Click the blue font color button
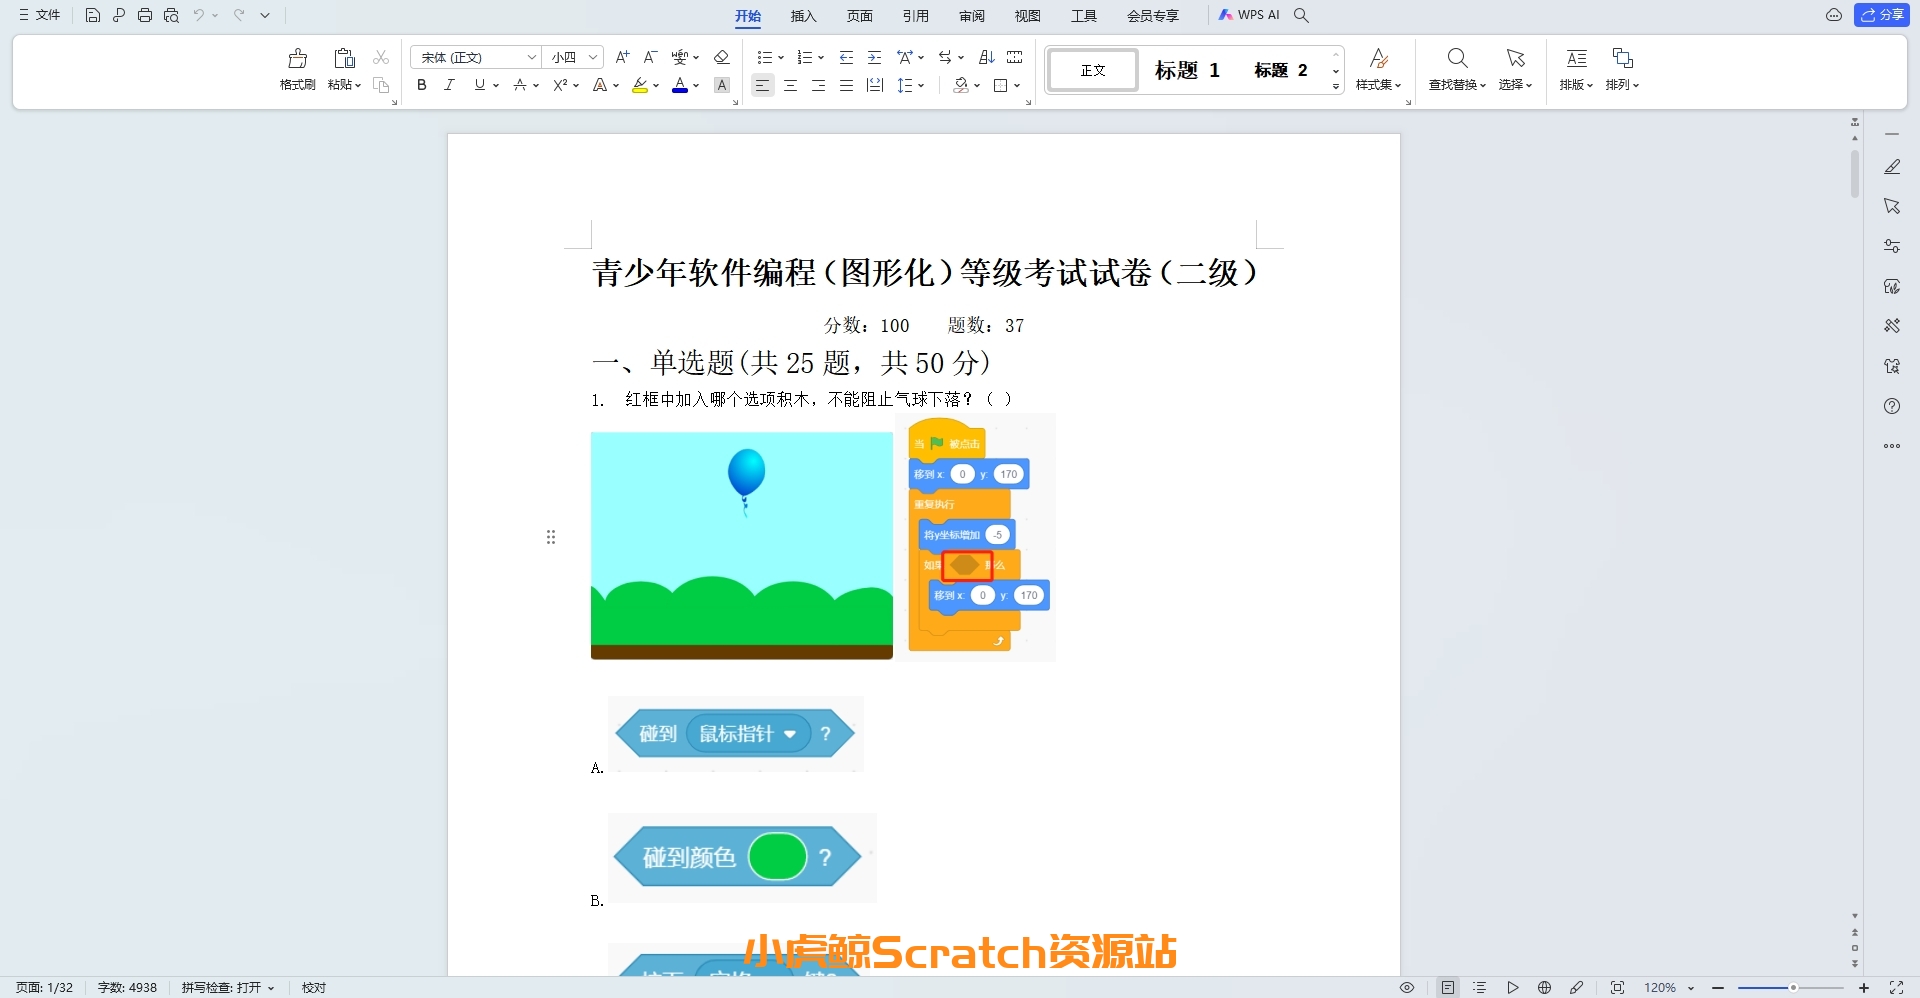 tap(680, 85)
